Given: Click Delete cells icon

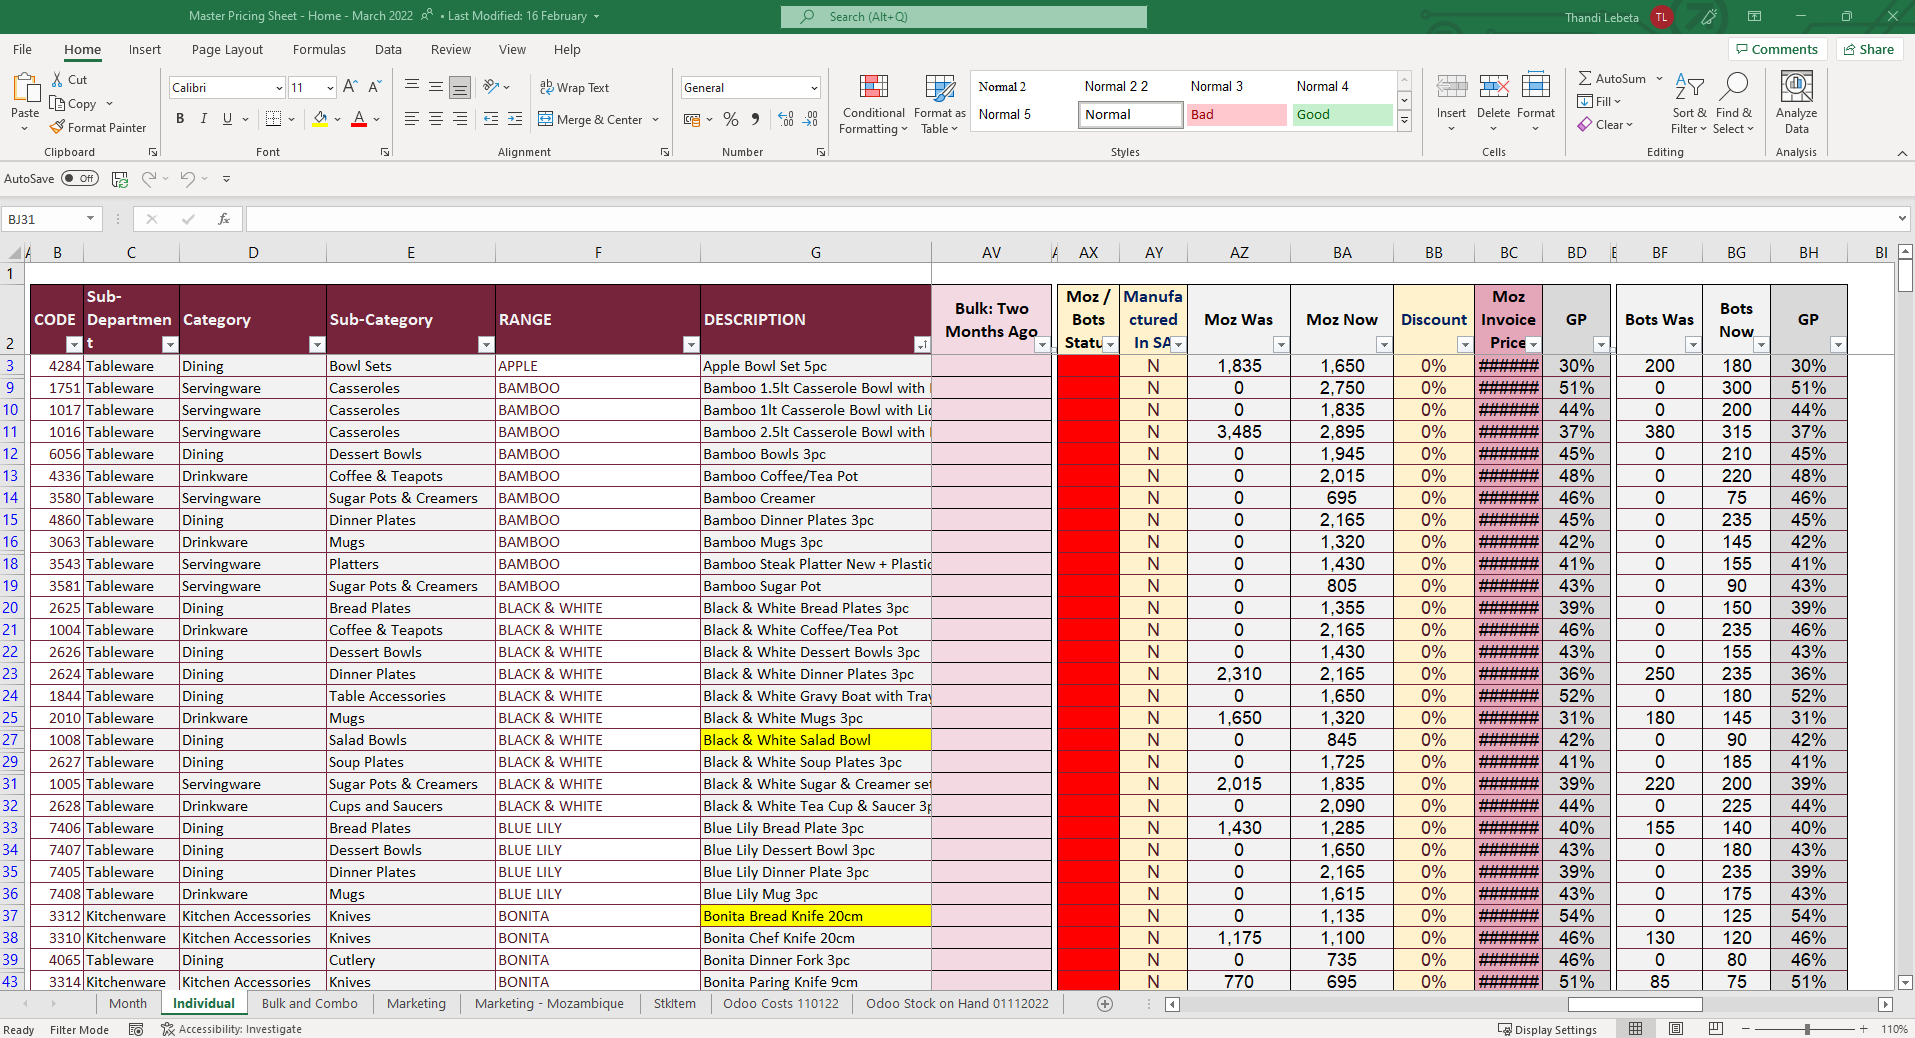Looking at the screenshot, I should pos(1493,88).
